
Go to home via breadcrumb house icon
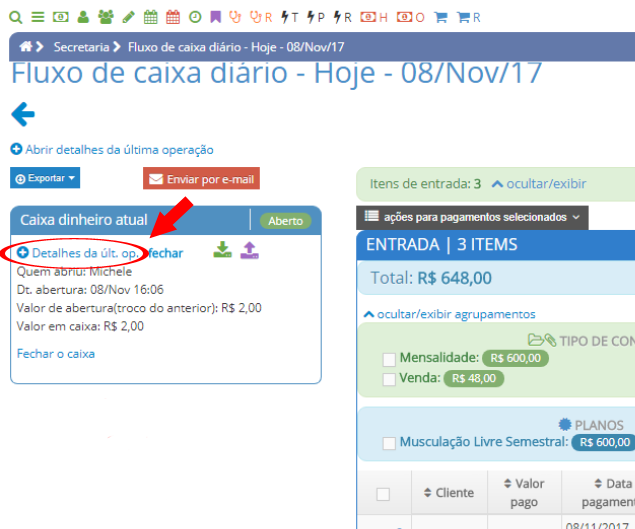click(x=26, y=46)
